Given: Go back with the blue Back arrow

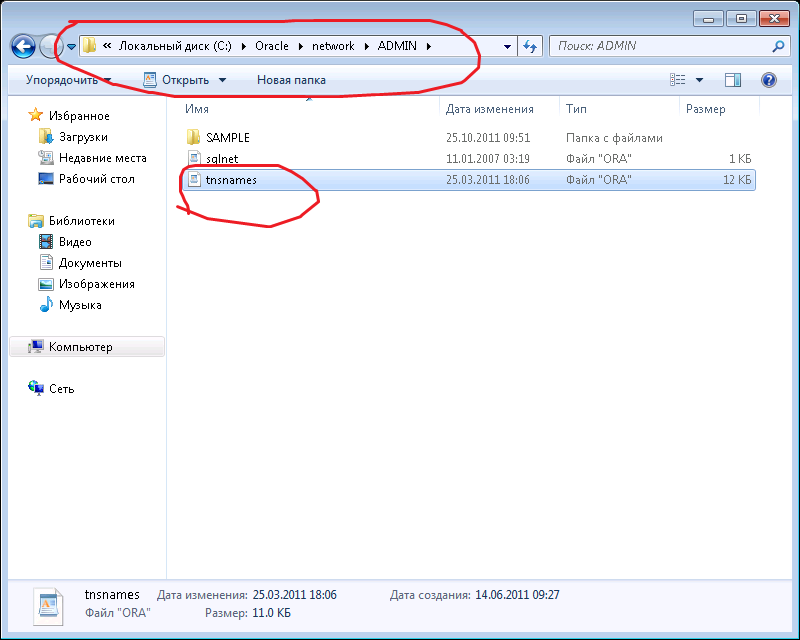Looking at the screenshot, I should point(23,46).
